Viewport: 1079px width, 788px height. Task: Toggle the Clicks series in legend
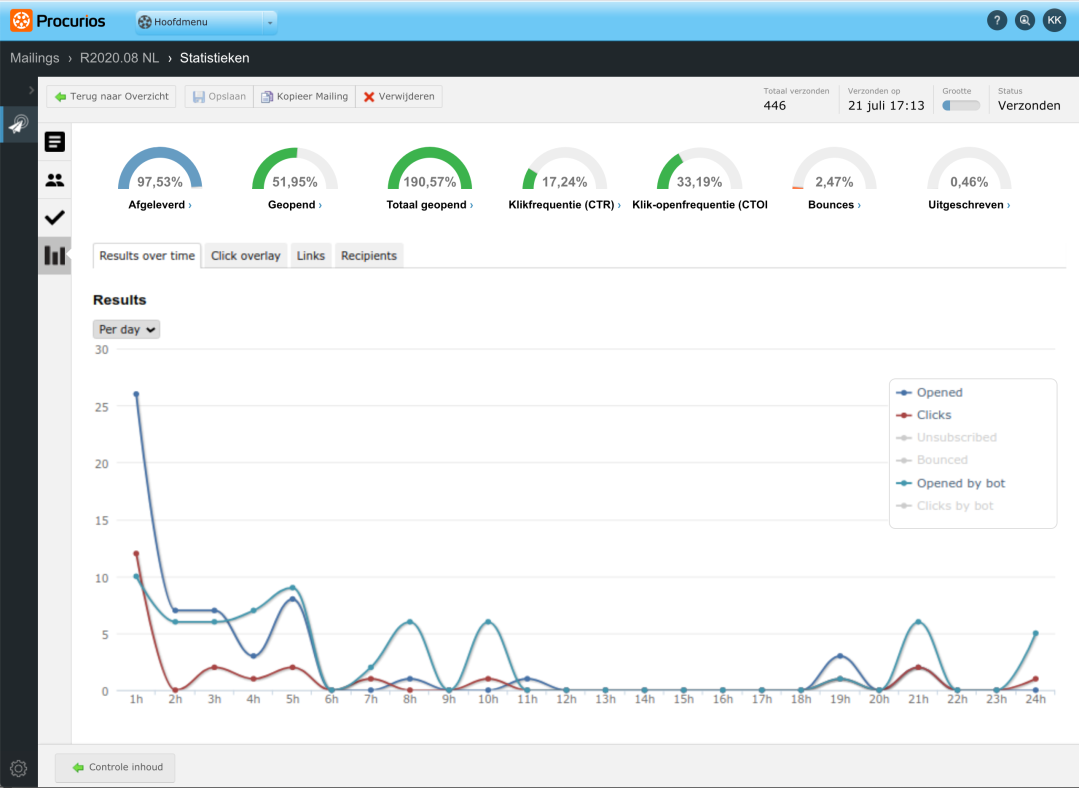923,415
